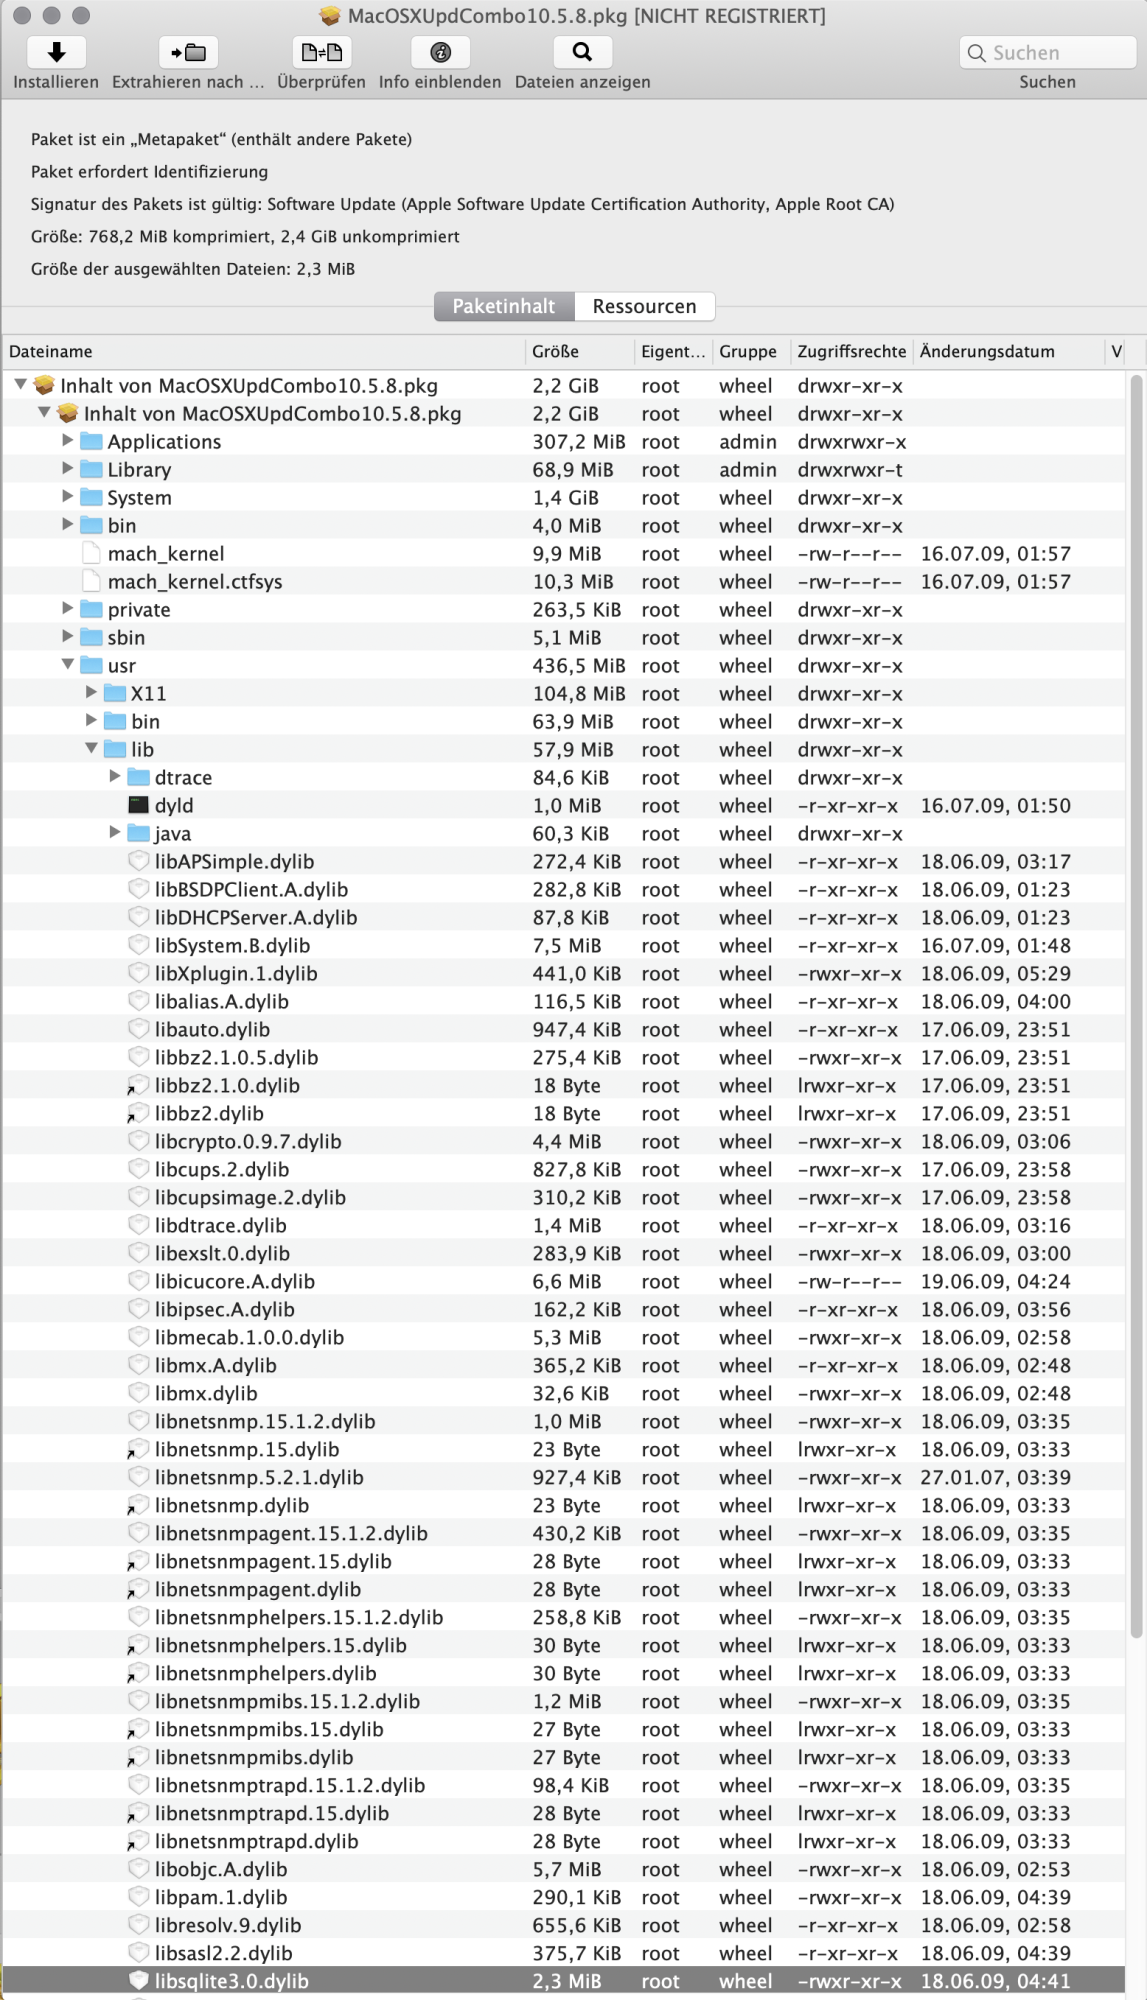1147x2000 pixels.
Task: Click the private folder icon
Action: [91, 609]
